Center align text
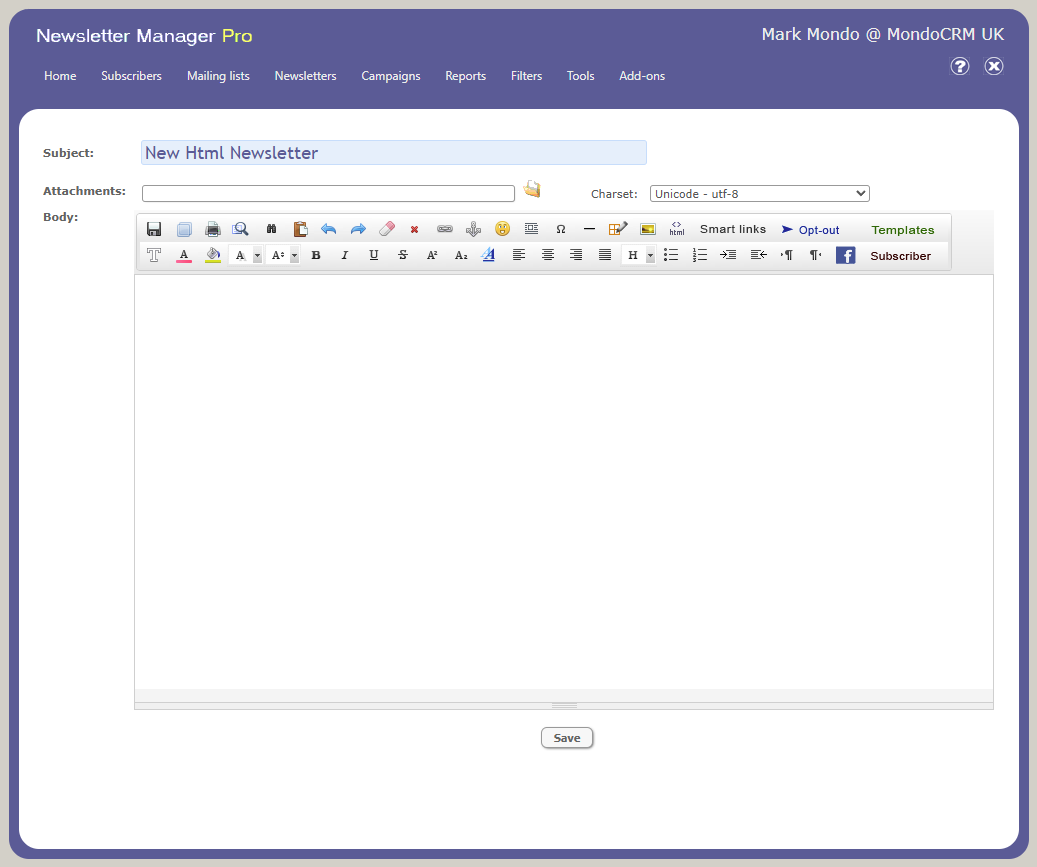1037x867 pixels. click(548, 255)
